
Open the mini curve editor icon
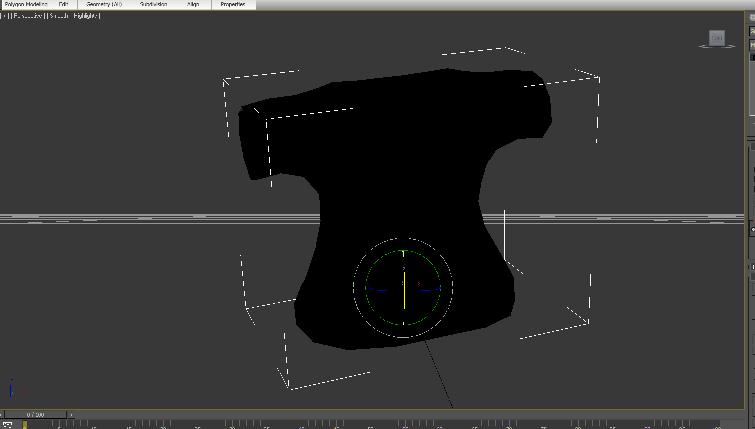tap(6, 425)
